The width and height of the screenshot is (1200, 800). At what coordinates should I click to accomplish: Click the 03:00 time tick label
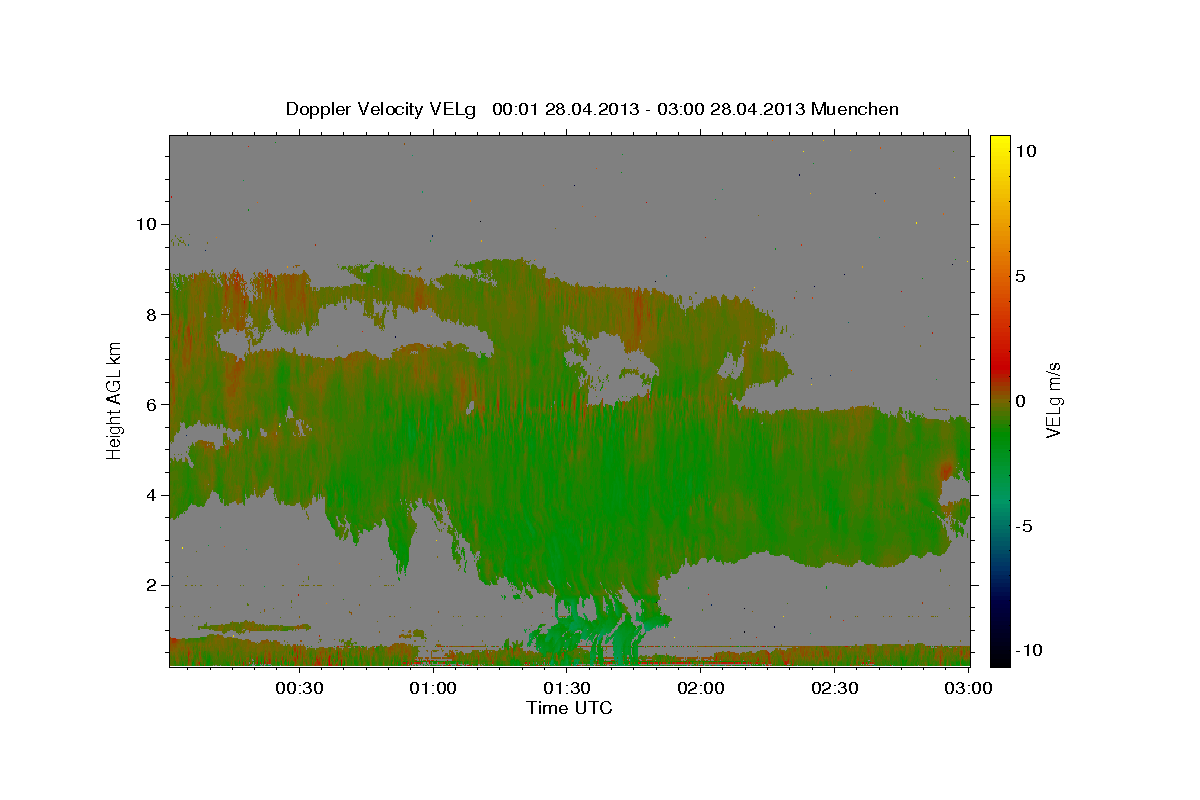click(969, 688)
